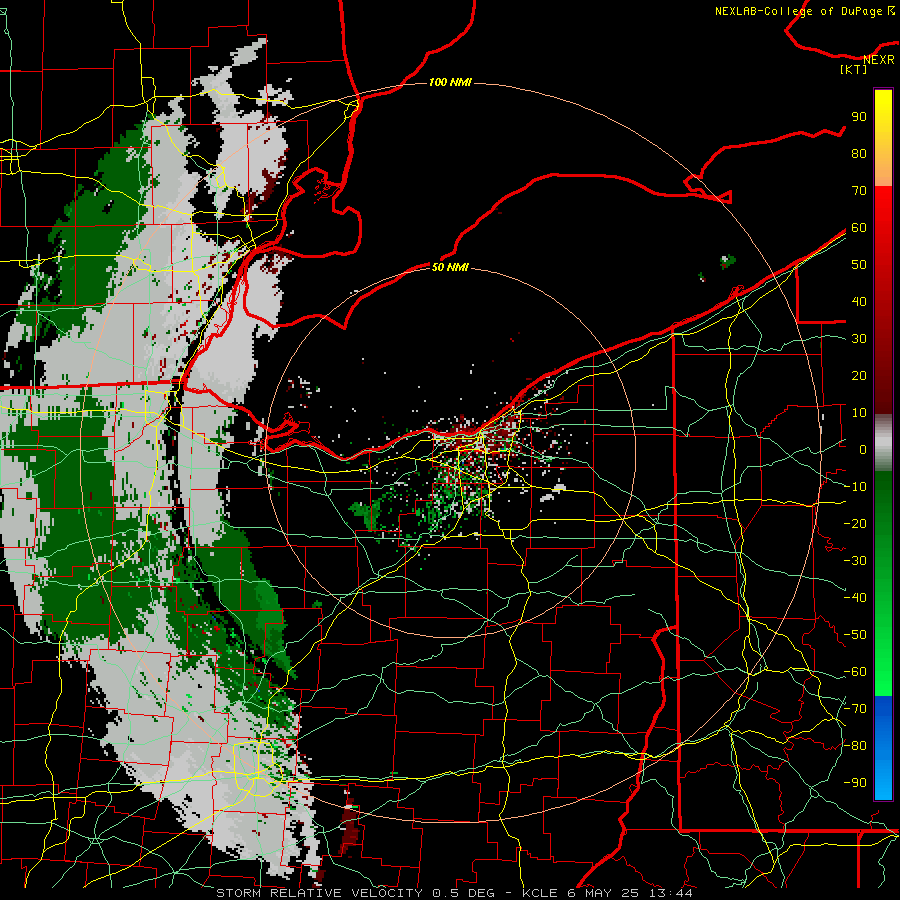Click the 50 NMI range ring label
Screen dimensions: 900x900
(x=450, y=267)
